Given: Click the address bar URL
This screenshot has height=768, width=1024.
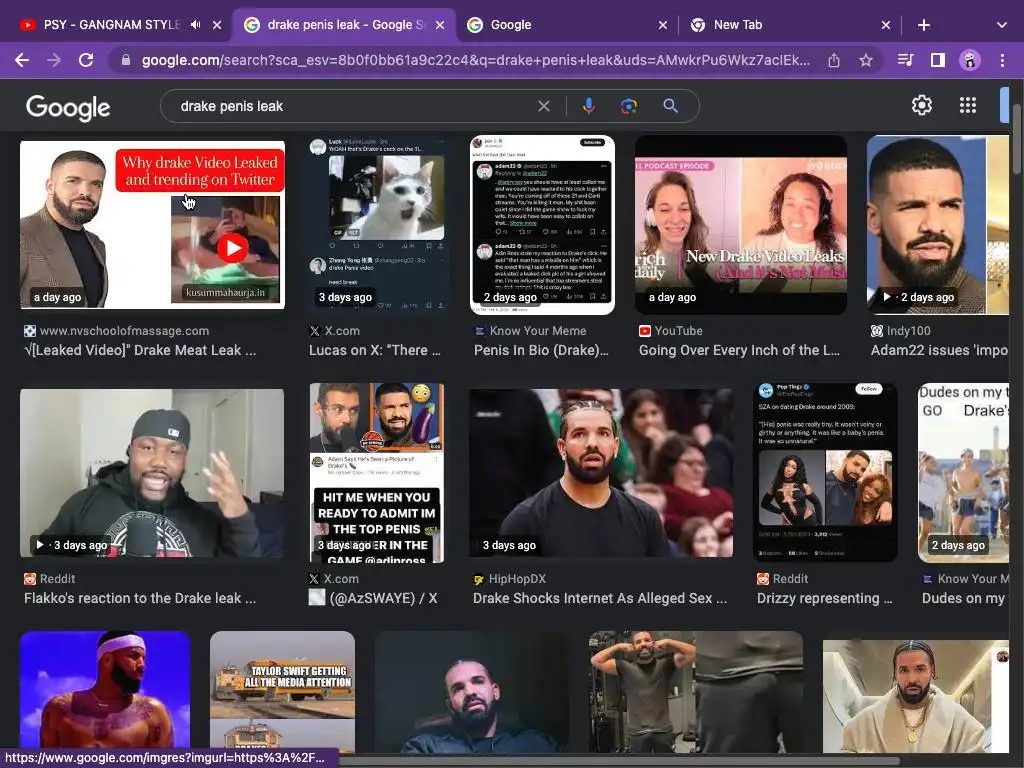Looking at the screenshot, I should coord(475,60).
